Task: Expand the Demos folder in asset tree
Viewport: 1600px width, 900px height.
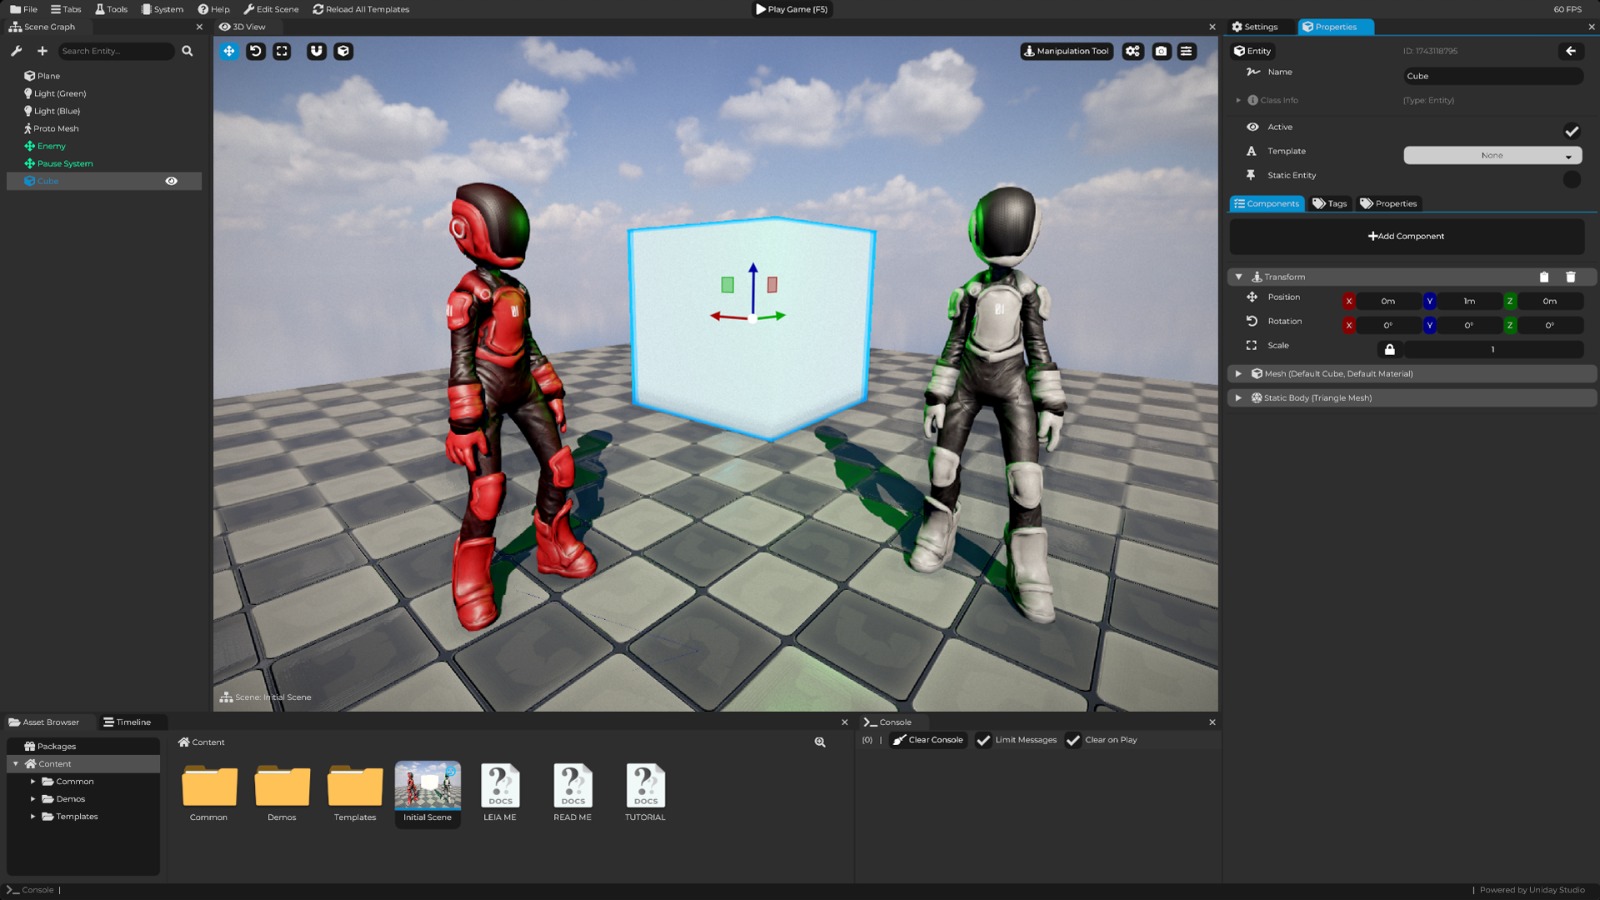Action: point(33,799)
